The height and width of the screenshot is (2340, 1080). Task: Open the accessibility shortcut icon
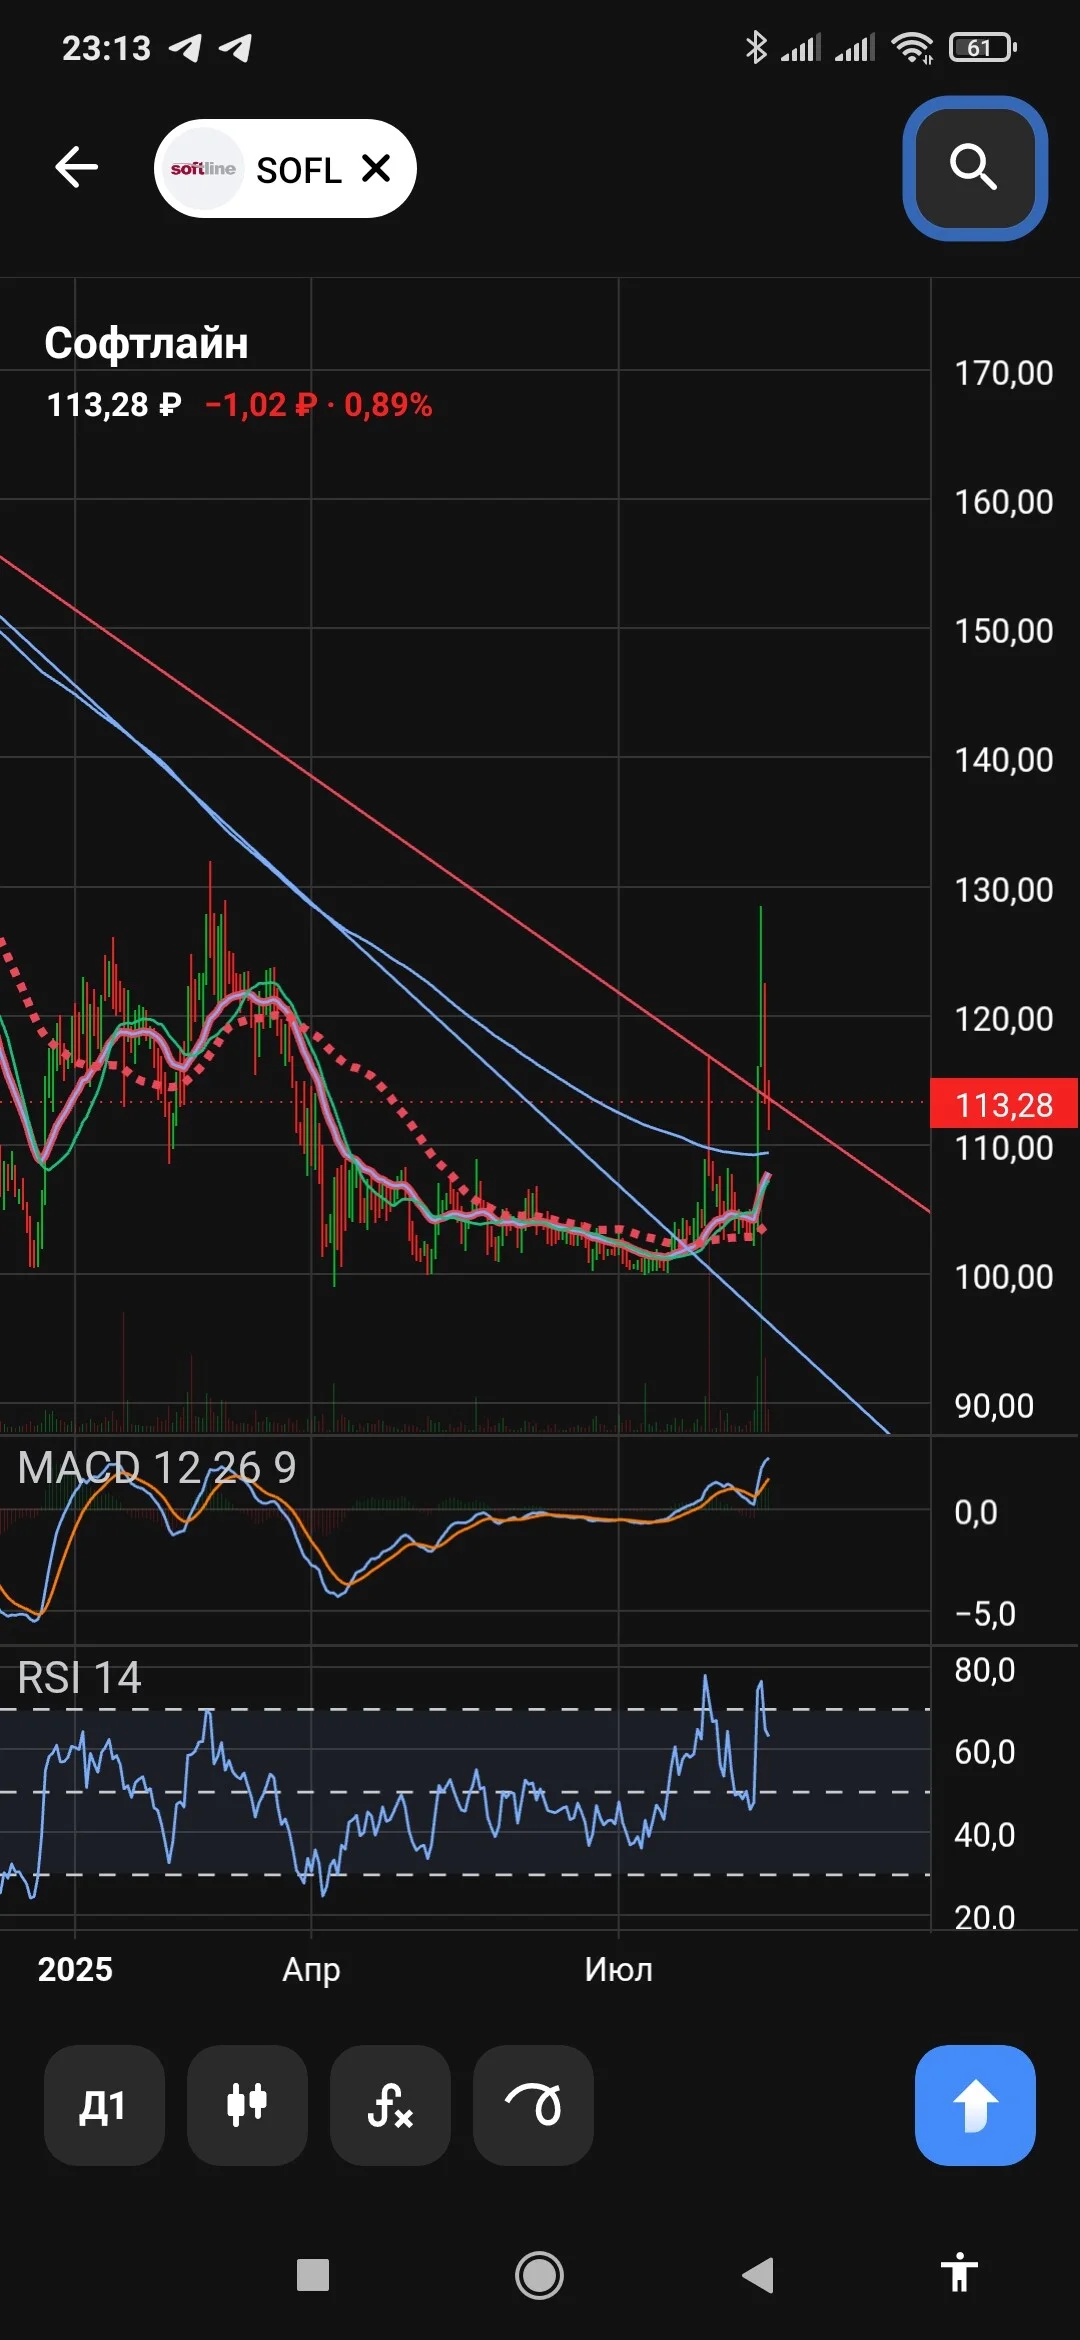959,2272
